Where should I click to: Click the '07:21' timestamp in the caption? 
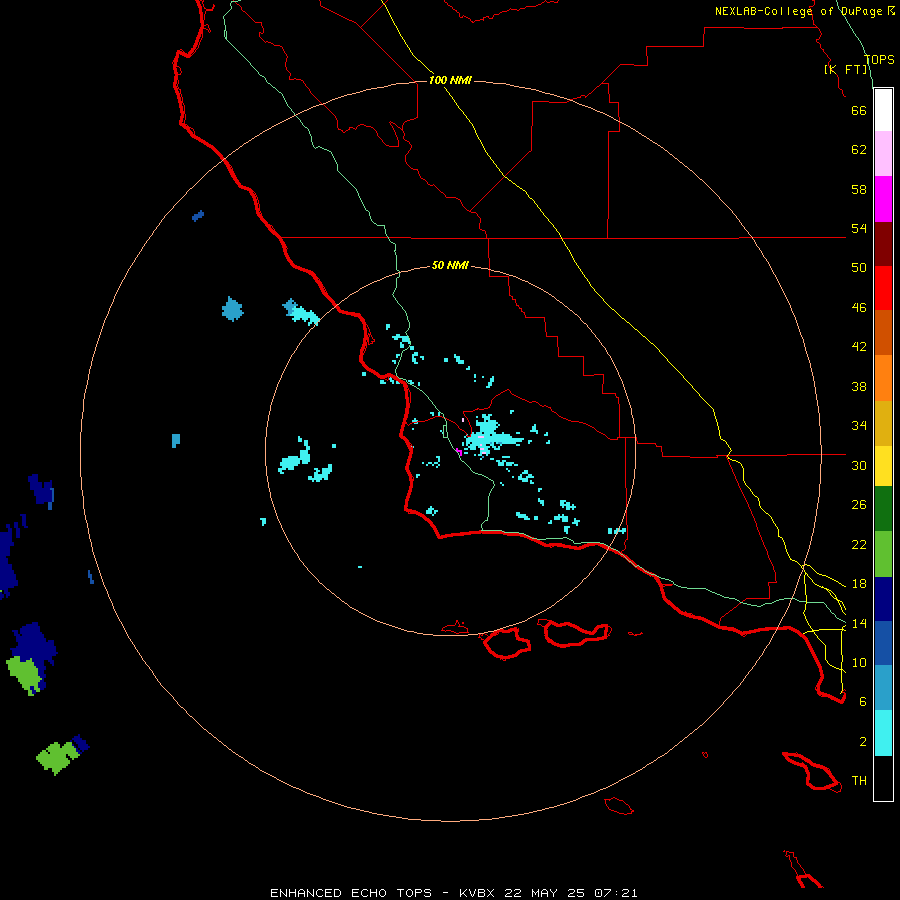pyautogui.click(x=615, y=893)
